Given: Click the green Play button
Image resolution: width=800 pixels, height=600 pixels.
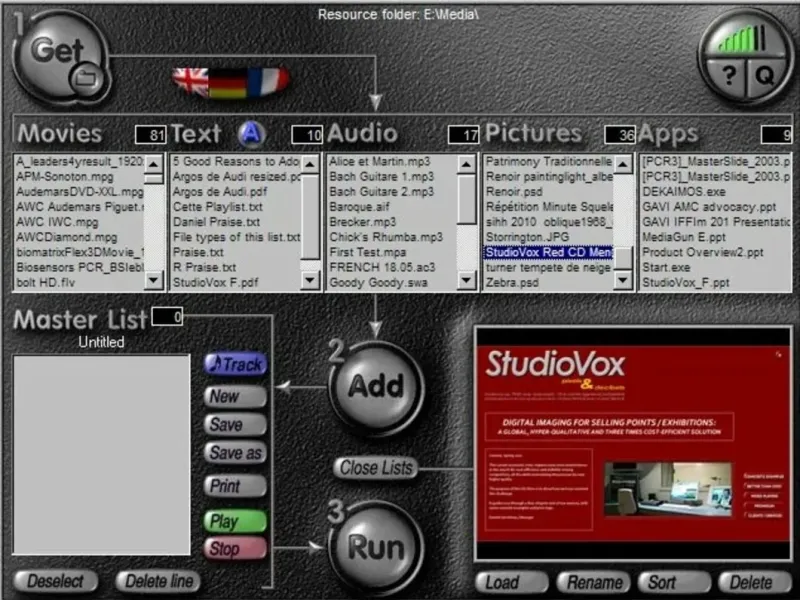Looking at the screenshot, I should point(236,521).
